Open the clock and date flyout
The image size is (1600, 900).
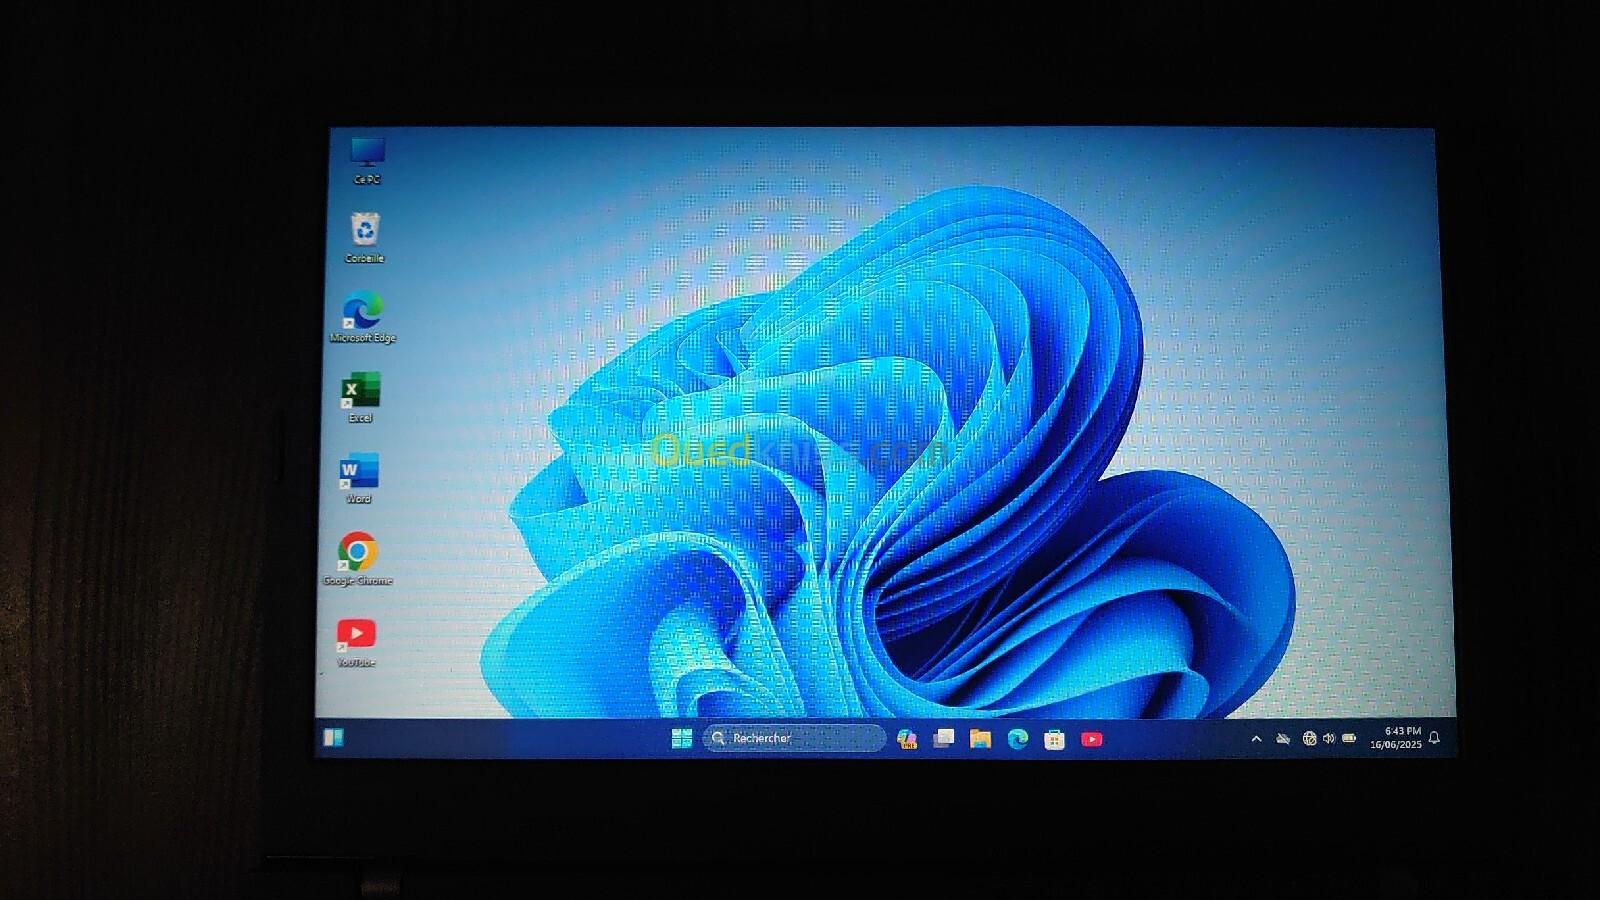coord(1395,738)
